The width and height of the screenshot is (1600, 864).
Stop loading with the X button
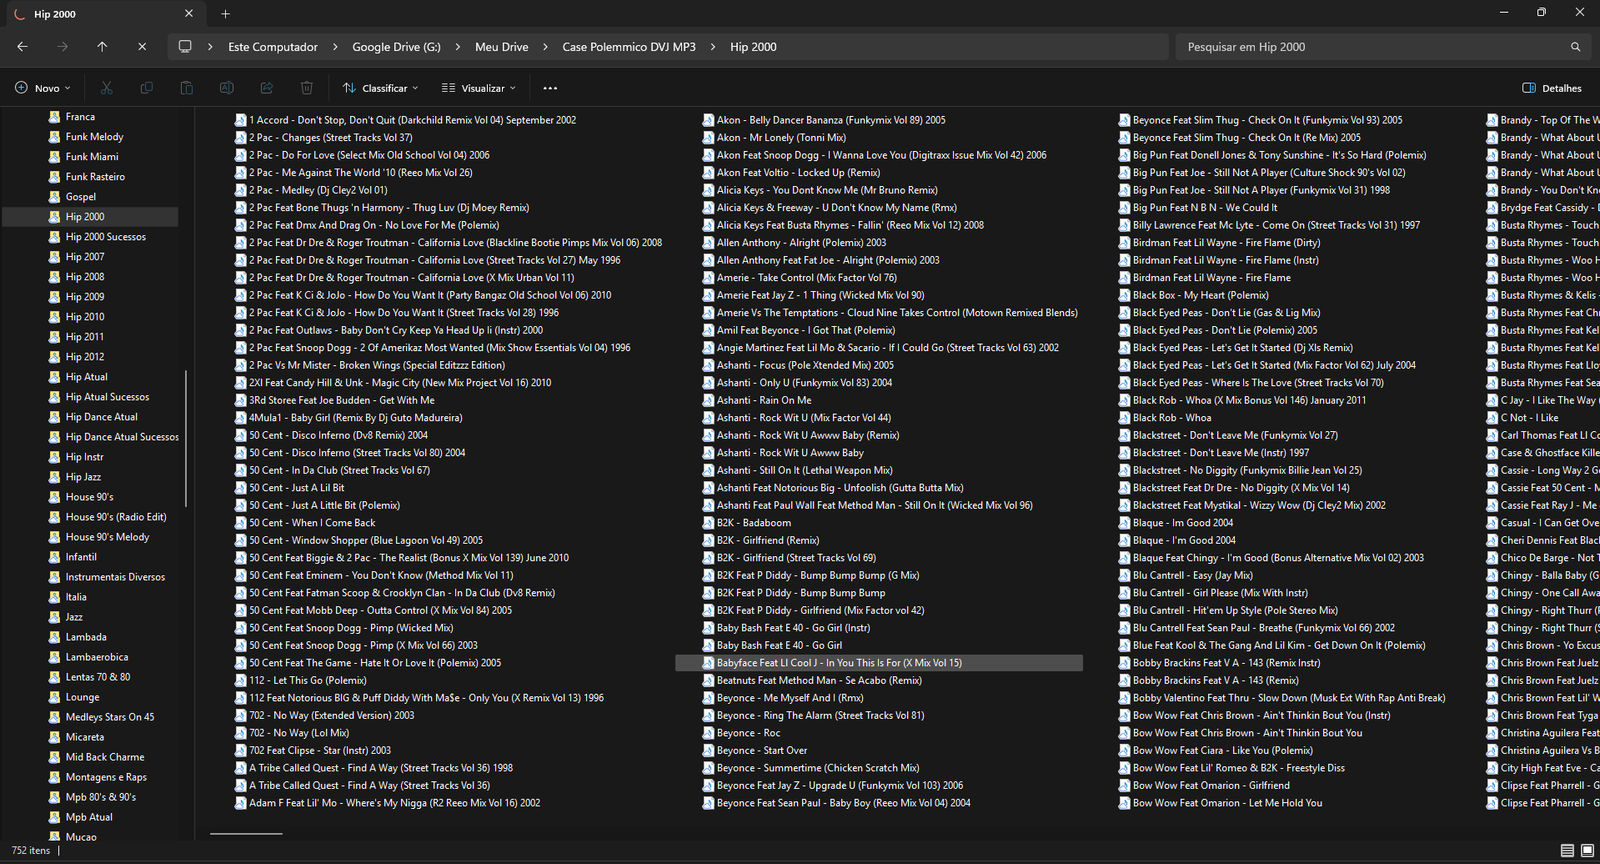pos(142,47)
